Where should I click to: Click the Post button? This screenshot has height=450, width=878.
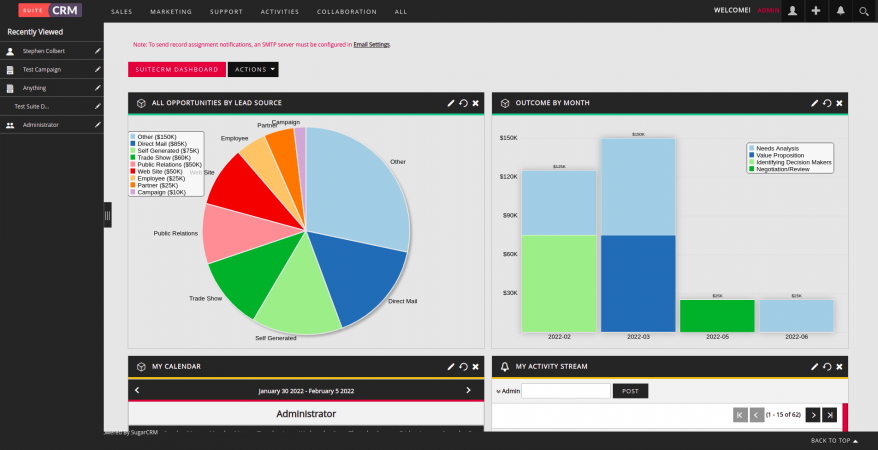tap(631, 391)
